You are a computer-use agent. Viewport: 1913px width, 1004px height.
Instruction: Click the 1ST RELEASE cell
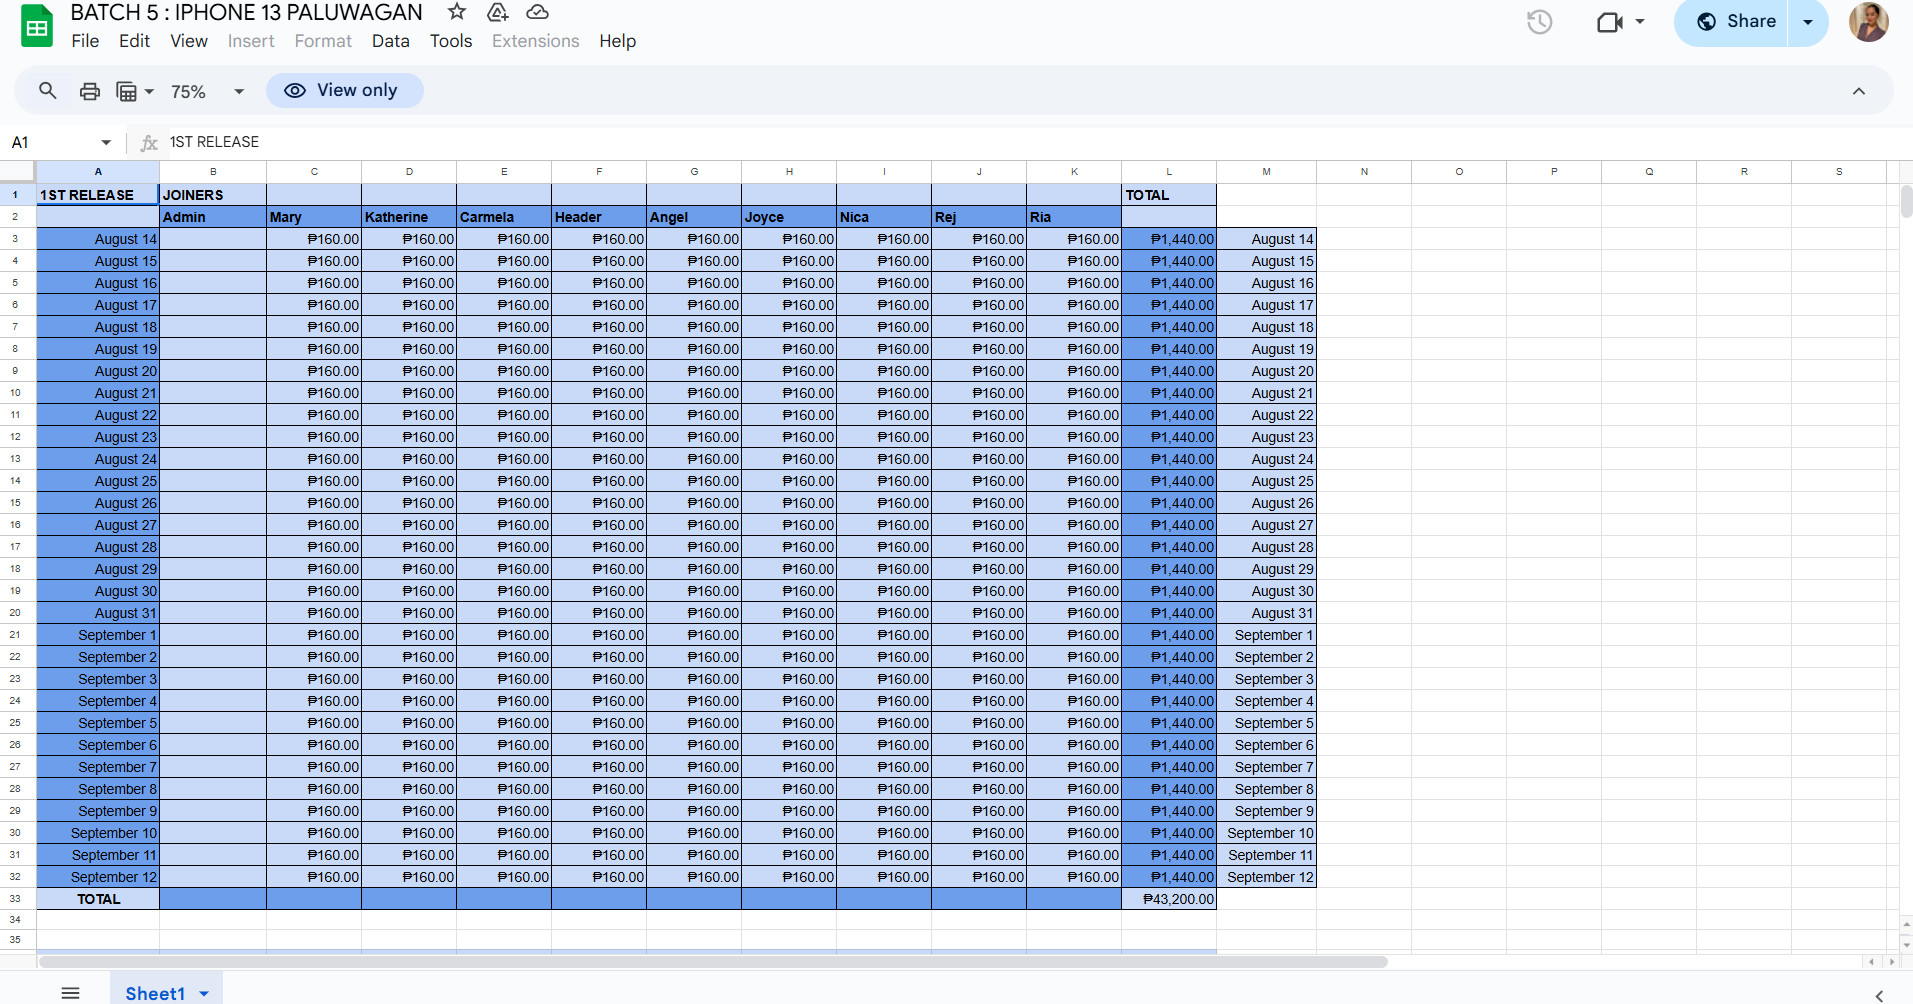98,195
